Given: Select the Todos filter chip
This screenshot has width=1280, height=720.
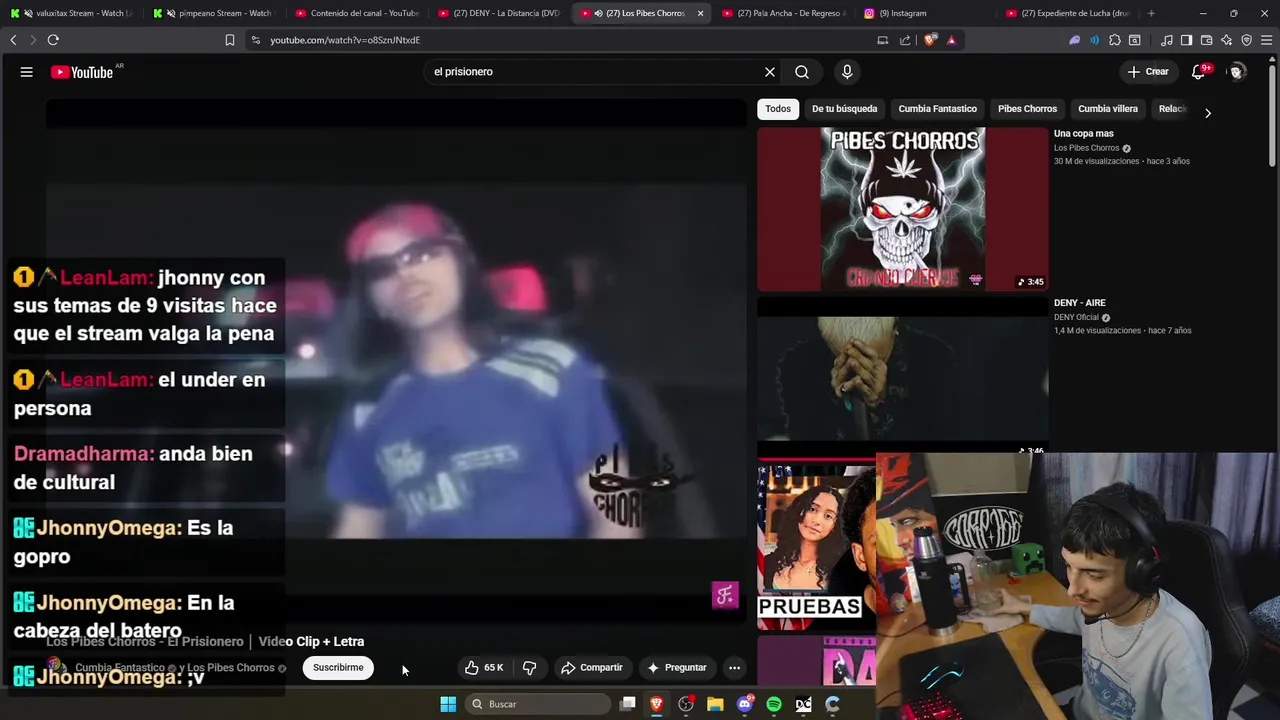Looking at the screenshot, I should click(778, 109).
